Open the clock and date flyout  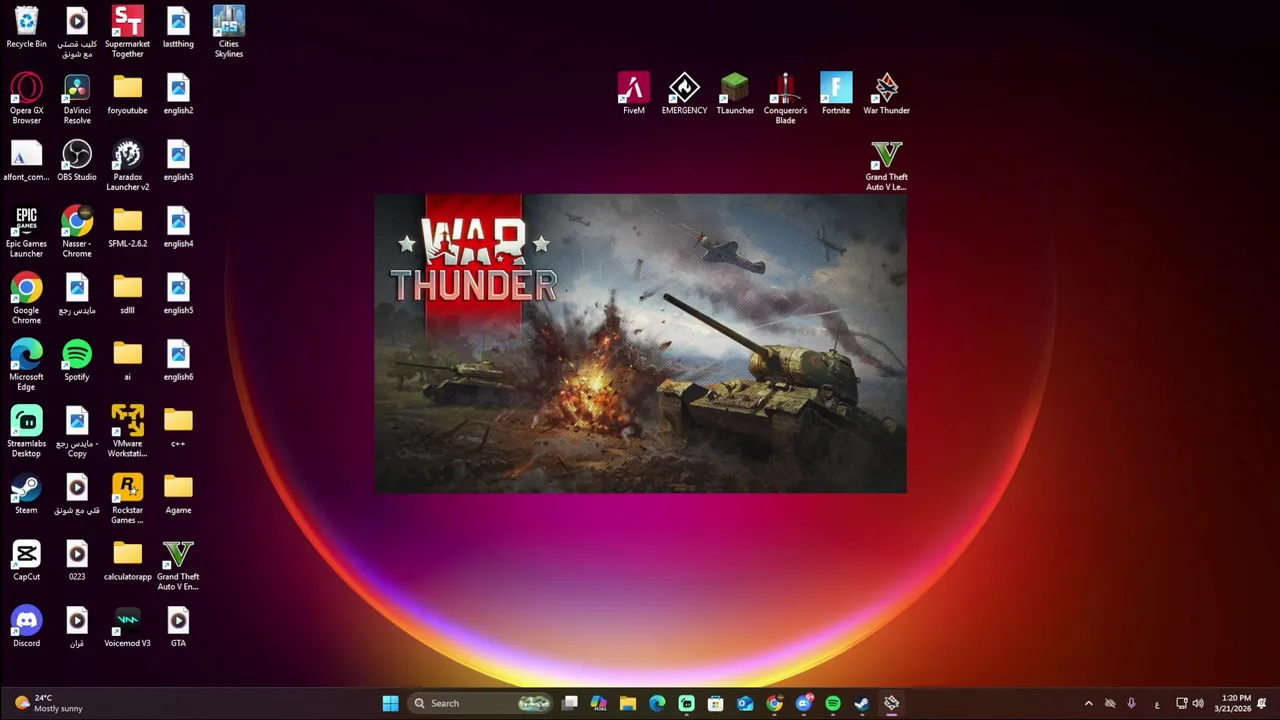click(x=1232, y=703)
